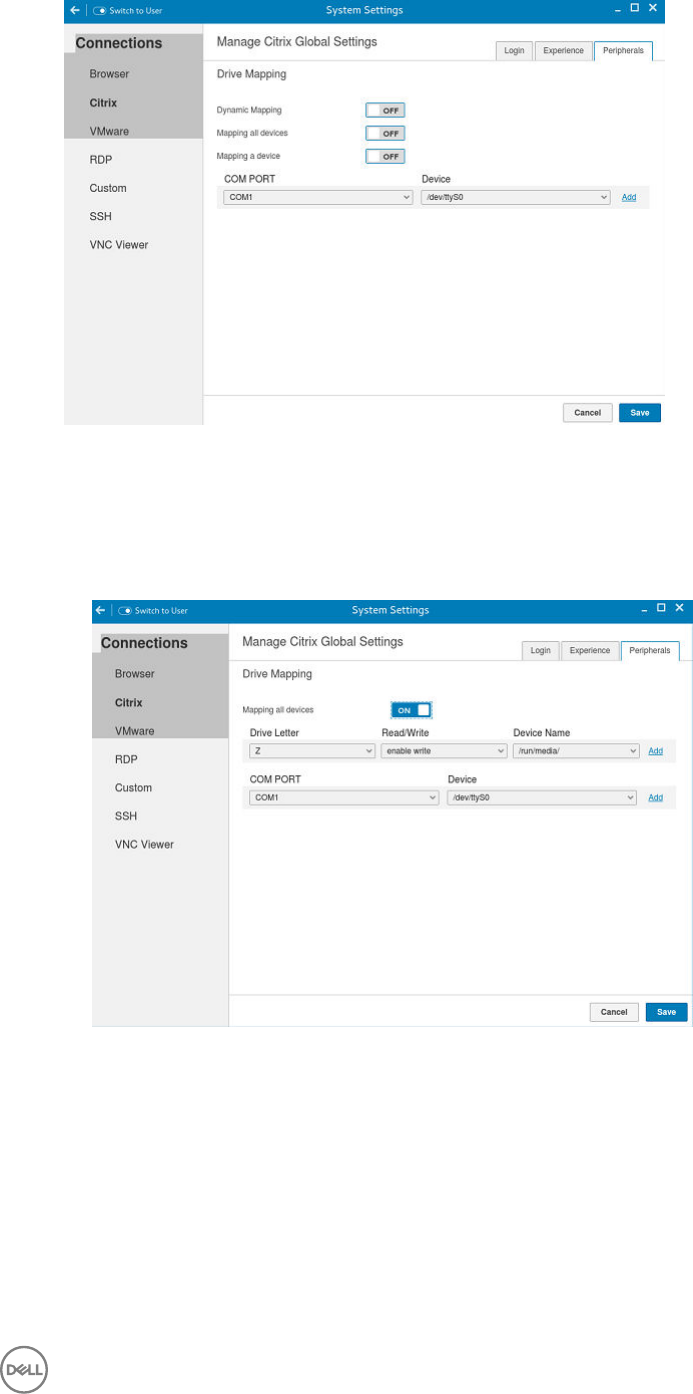Select VNC Viewer in the upper window sidebar

tap(118, 244)
